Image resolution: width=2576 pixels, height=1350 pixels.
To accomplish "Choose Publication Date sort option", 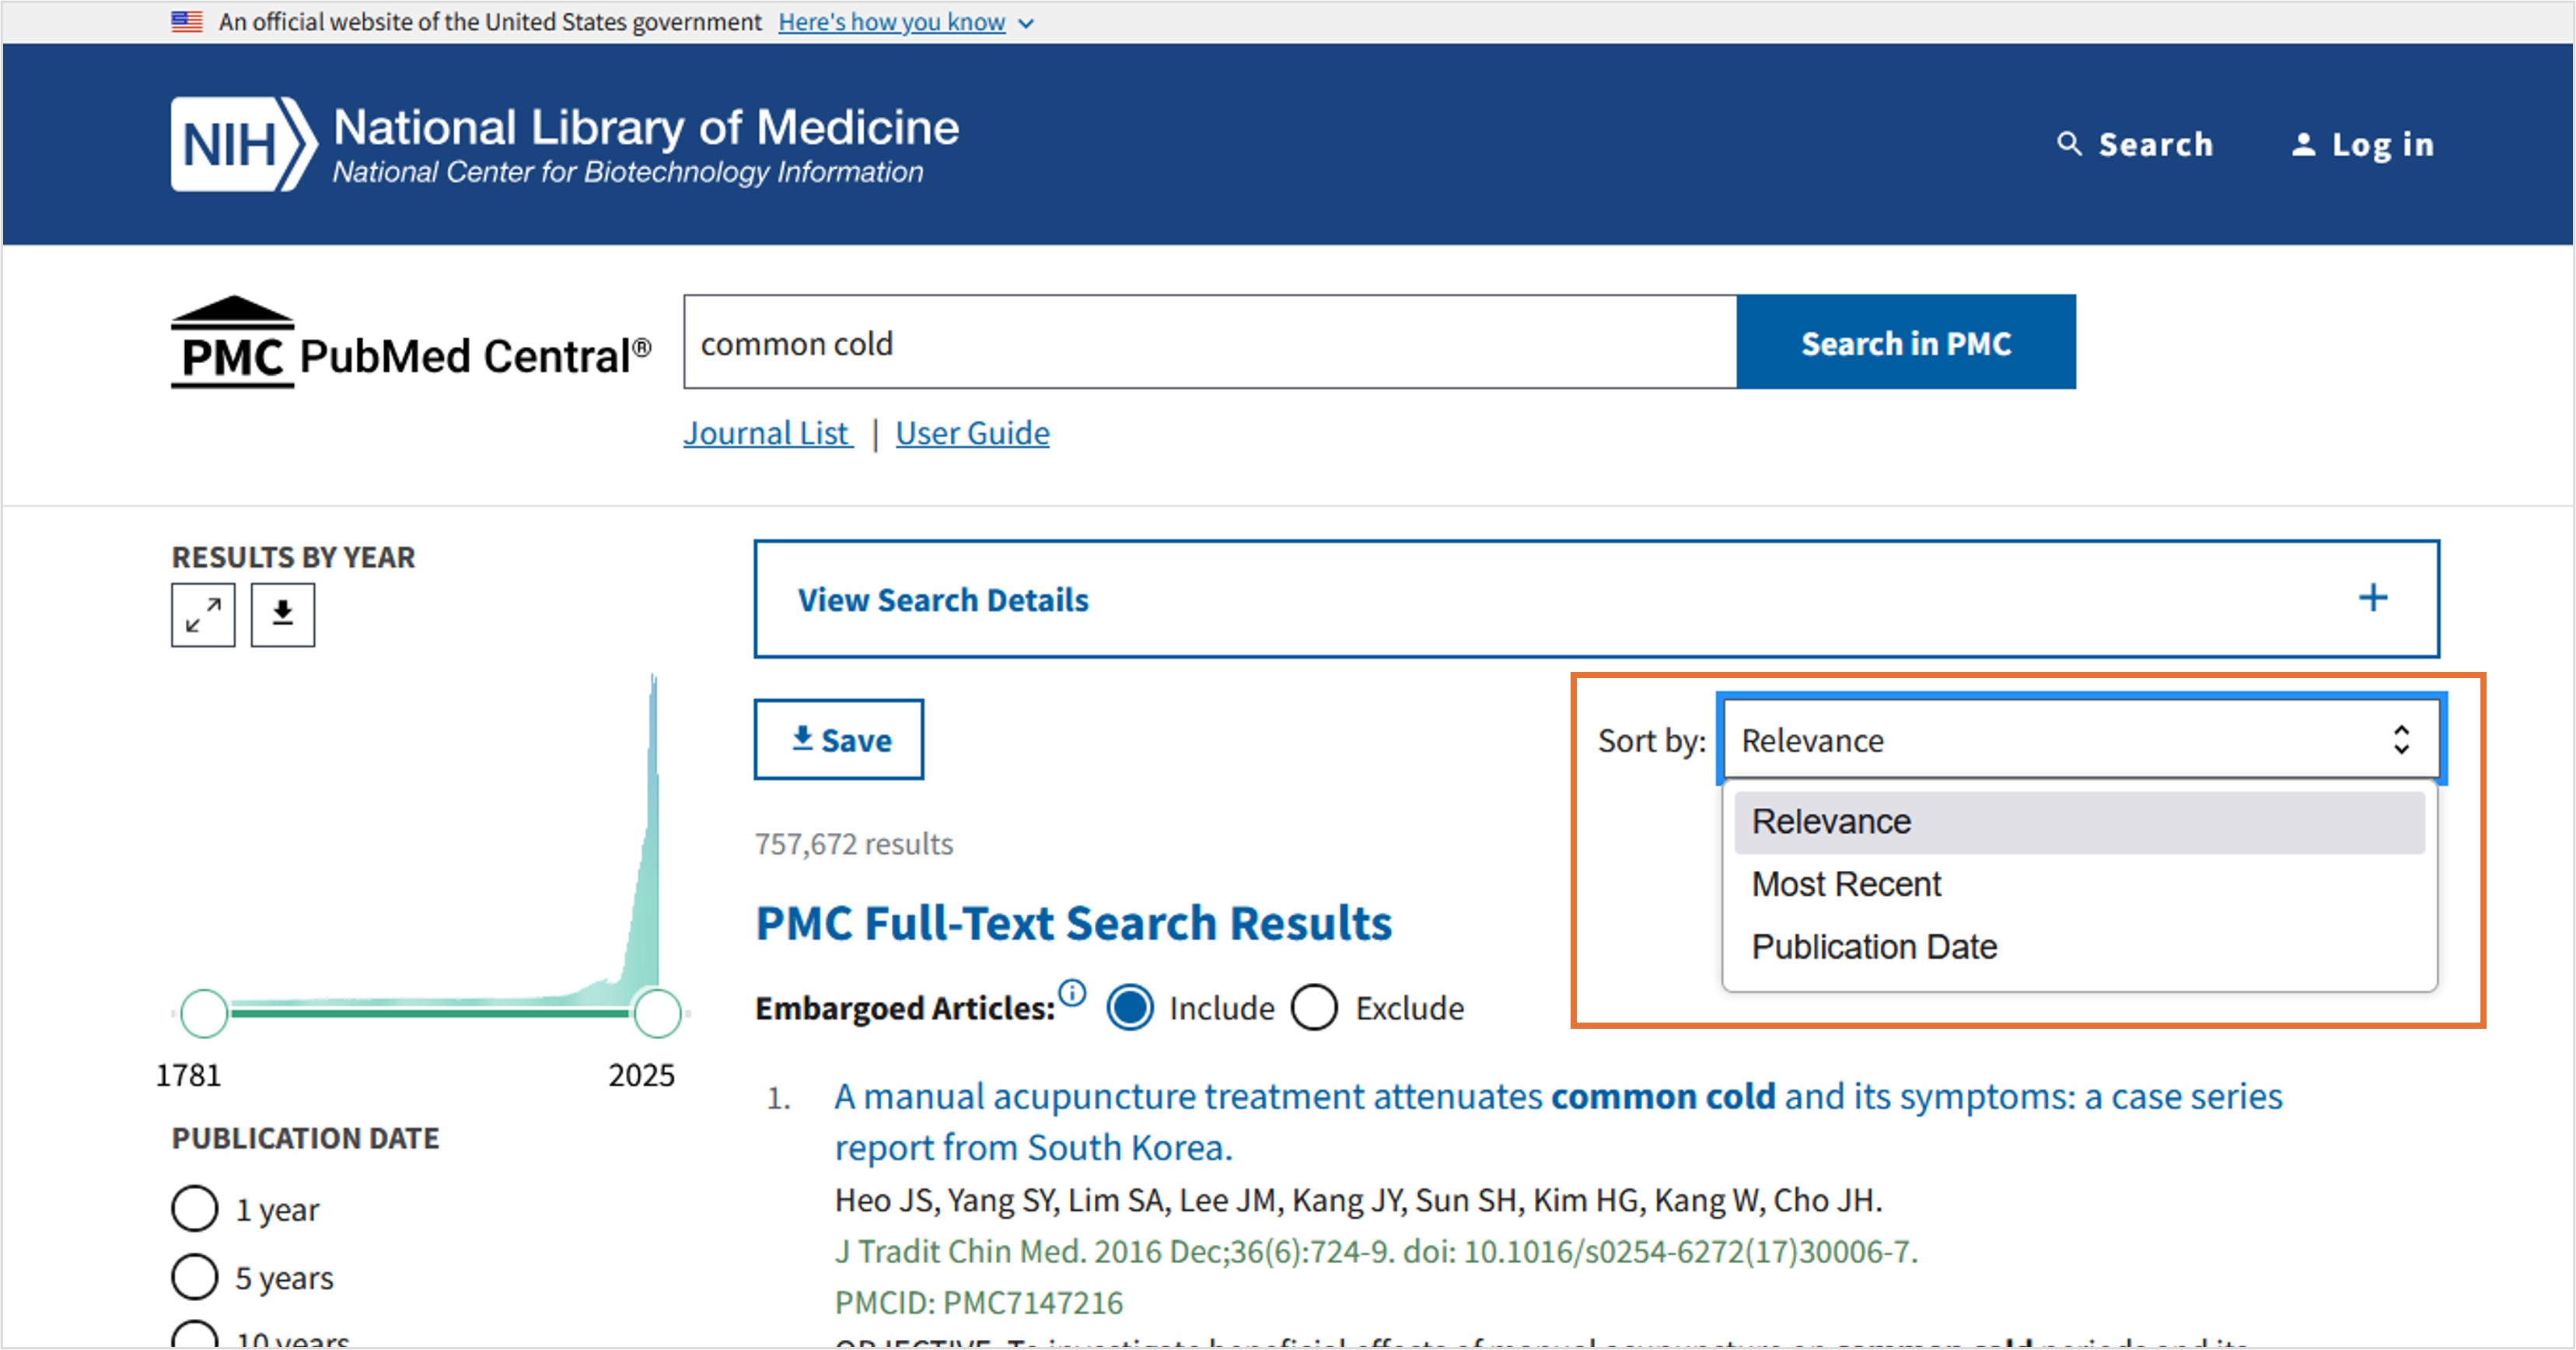I will 1874,947.
